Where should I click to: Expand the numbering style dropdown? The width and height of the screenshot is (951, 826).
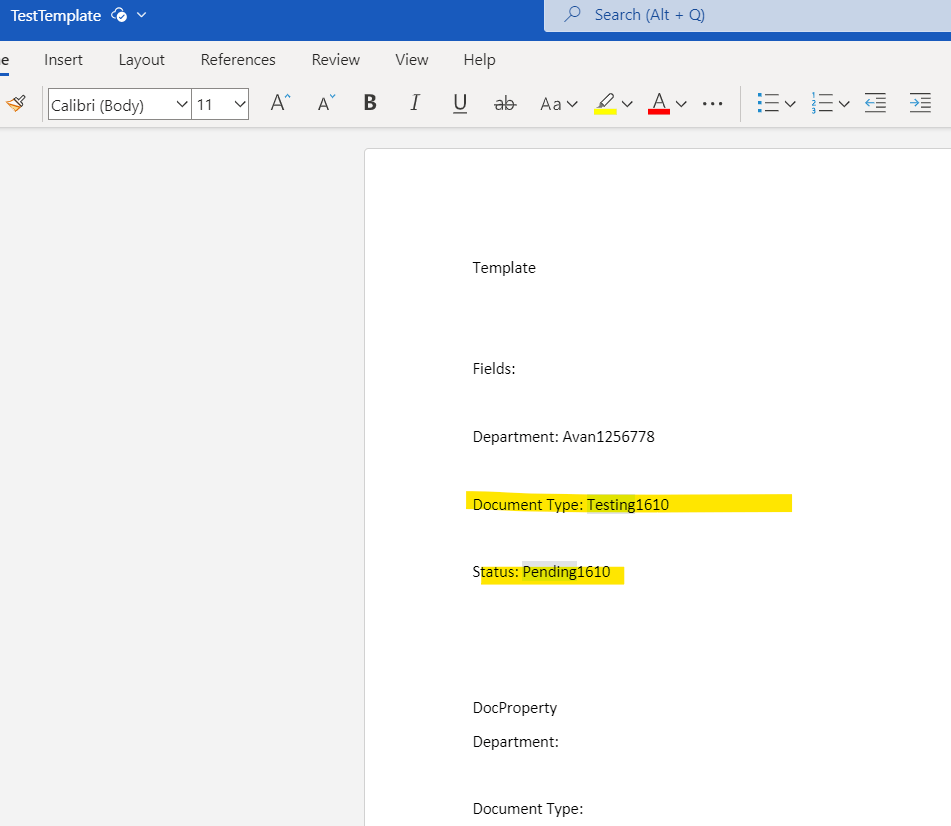[844, 104]
